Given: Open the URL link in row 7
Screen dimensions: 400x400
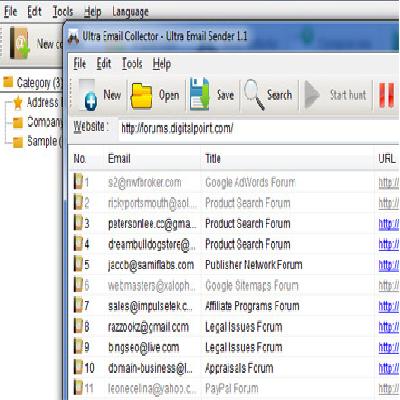Looking at the screenshot, I should tap(389, 307).
